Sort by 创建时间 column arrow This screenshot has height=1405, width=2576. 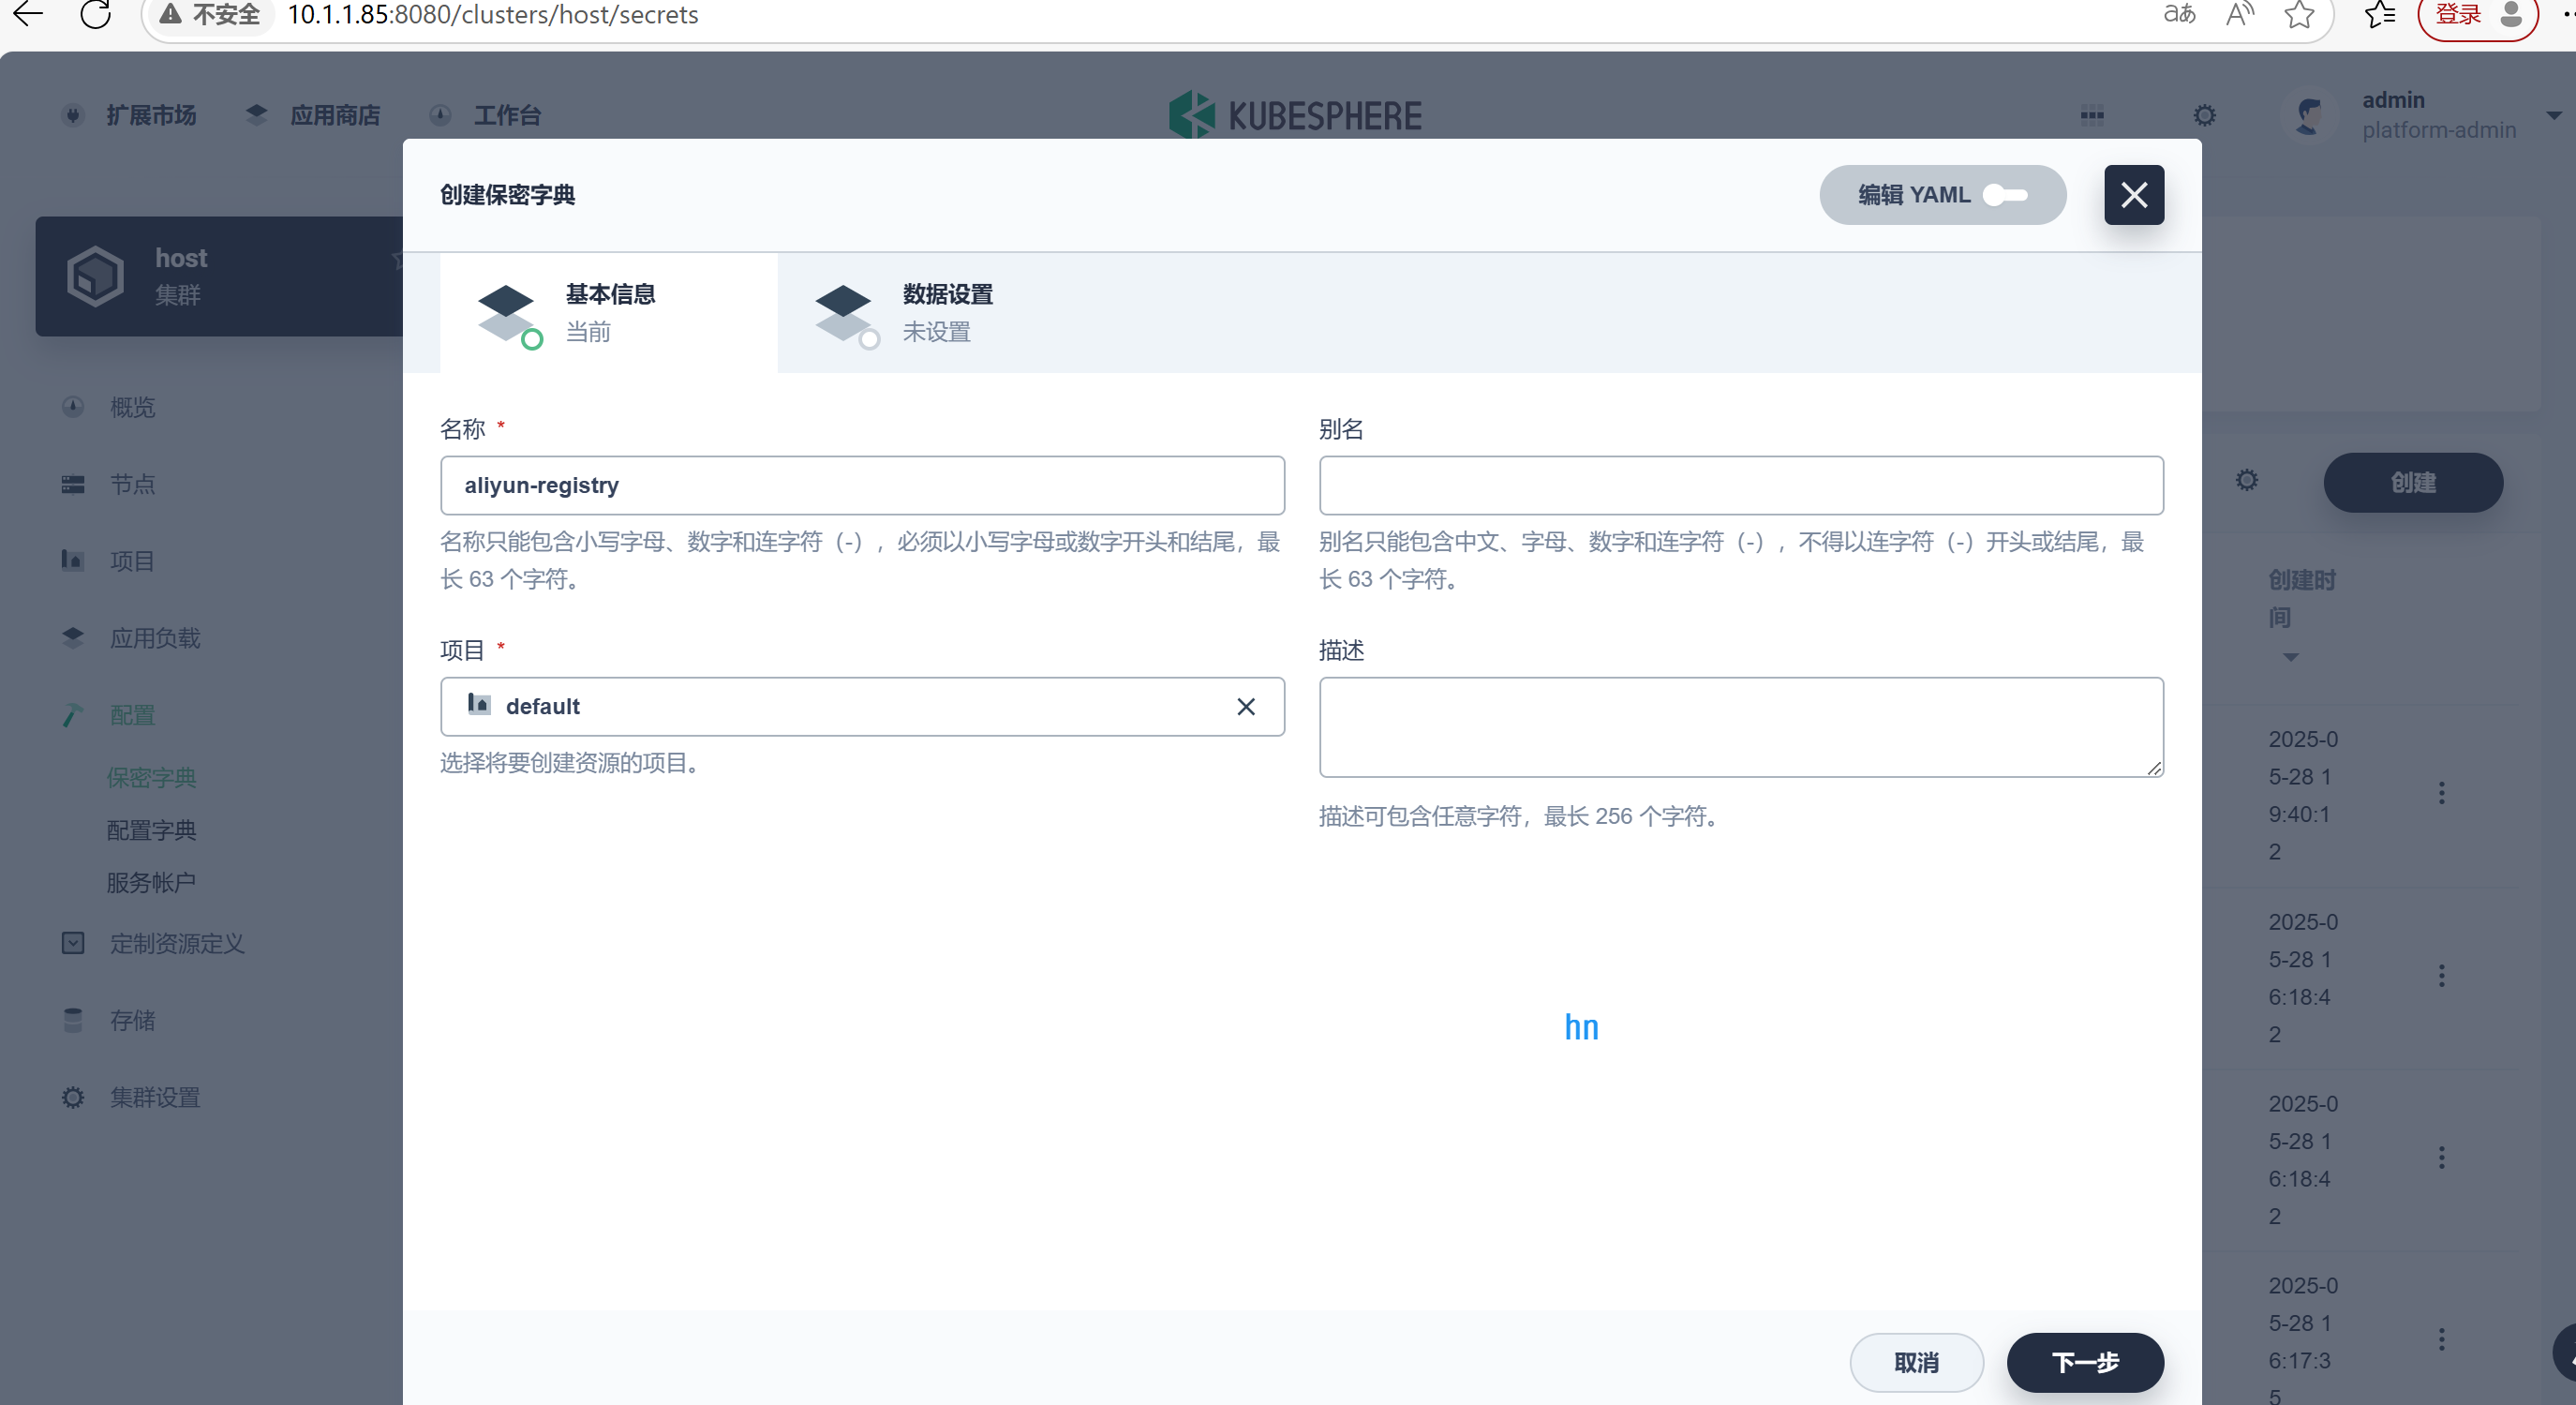point(2290,657)
